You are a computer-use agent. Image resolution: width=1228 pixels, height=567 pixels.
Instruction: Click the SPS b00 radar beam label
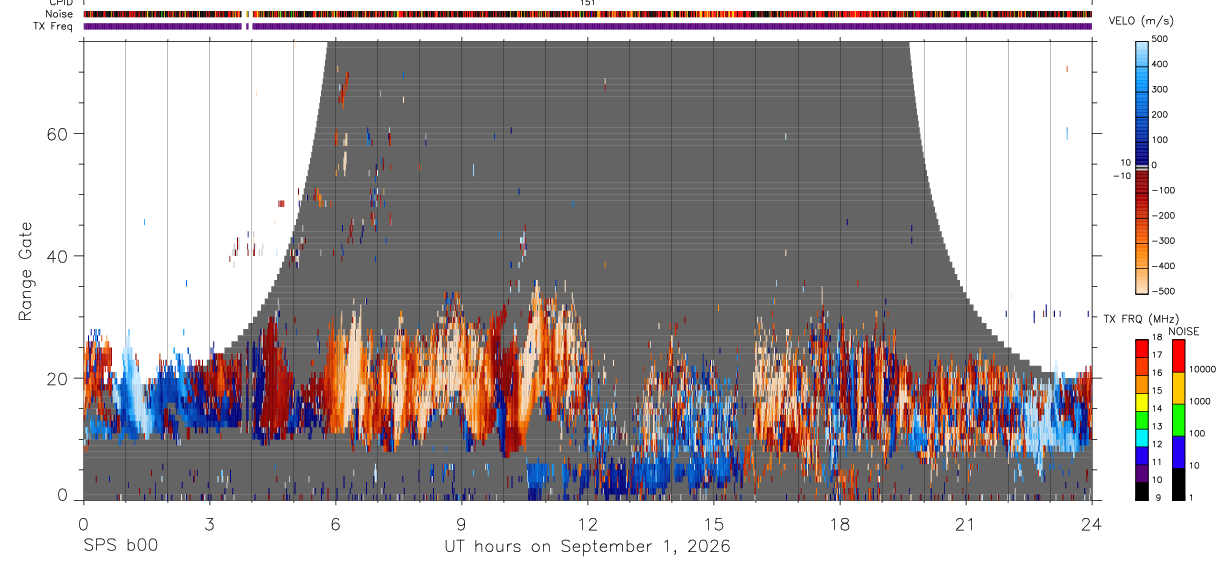click(x=120, y=546)
